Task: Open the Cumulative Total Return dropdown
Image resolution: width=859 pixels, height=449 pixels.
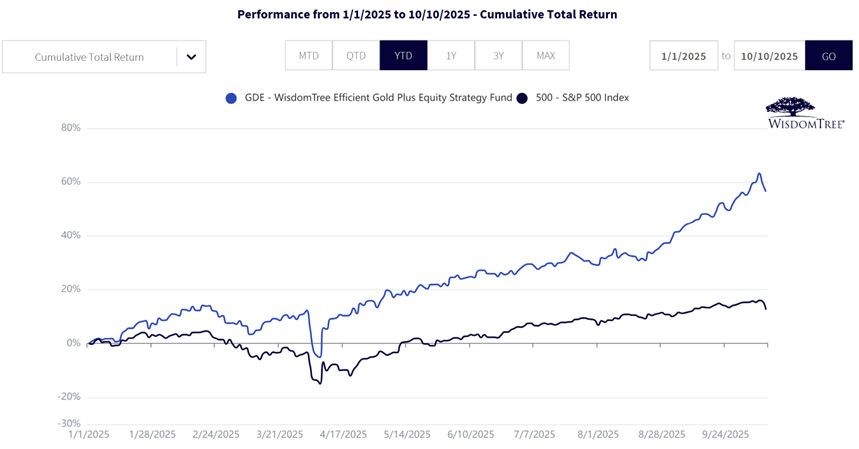Action: click(104, 56)
